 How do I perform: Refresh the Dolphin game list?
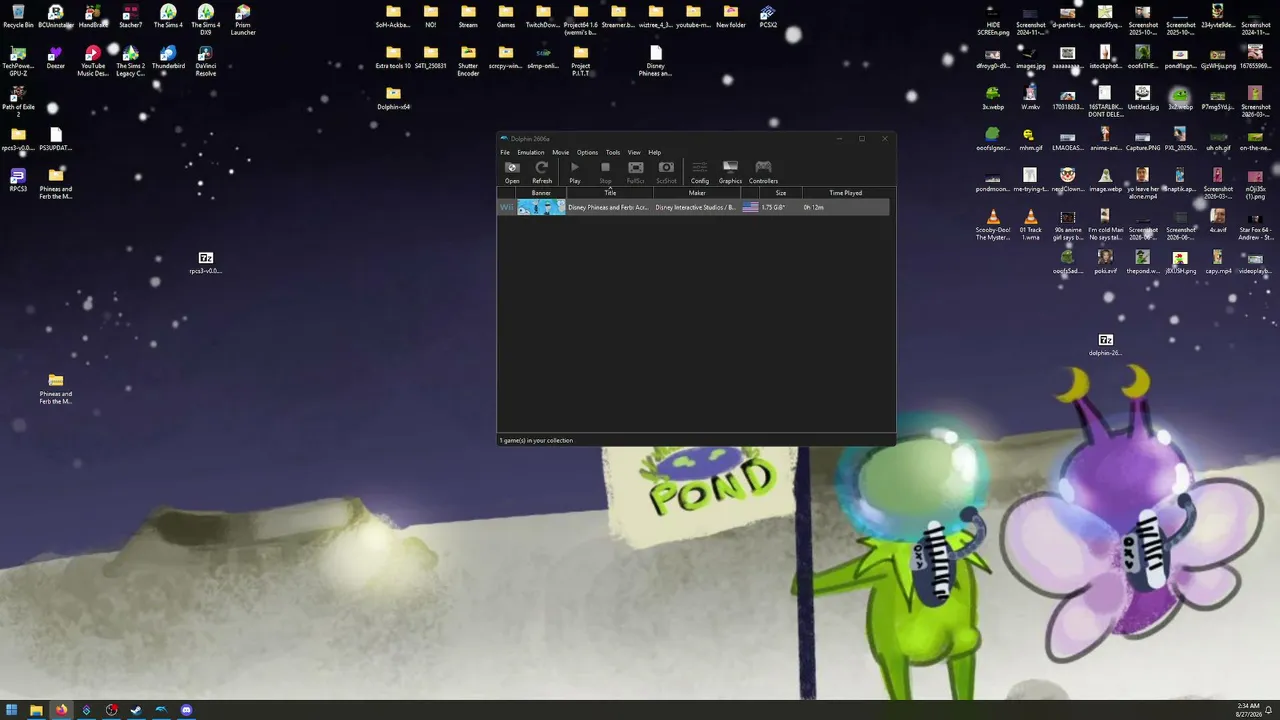[x=542, y=172]
